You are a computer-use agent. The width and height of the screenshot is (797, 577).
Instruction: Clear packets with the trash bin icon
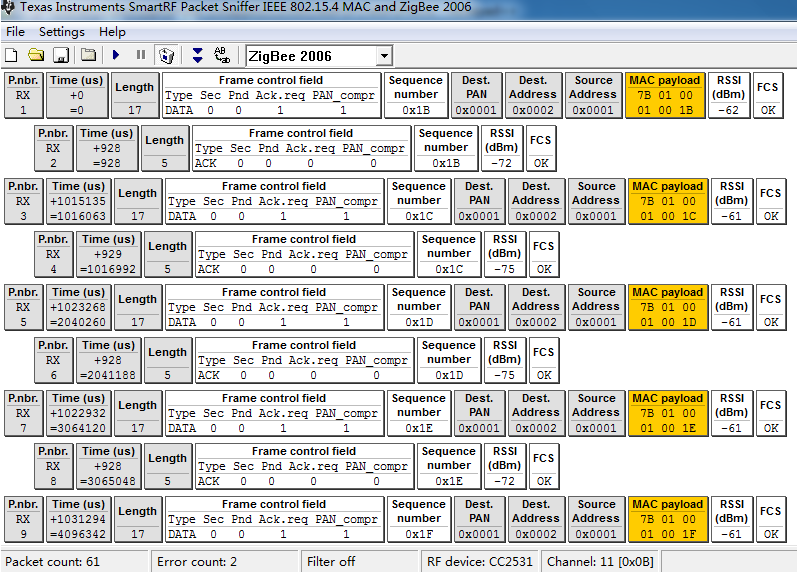167,55
